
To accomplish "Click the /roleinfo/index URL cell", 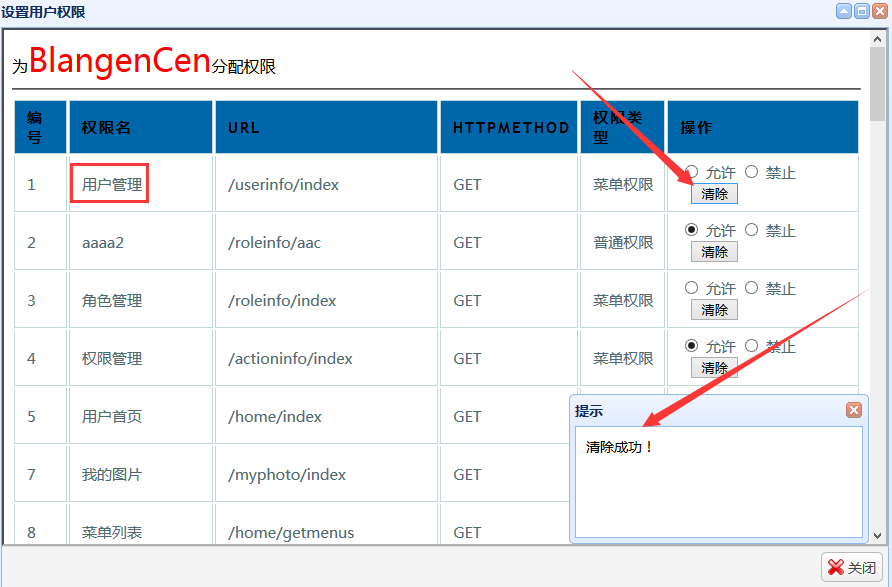I will point(326,300).
